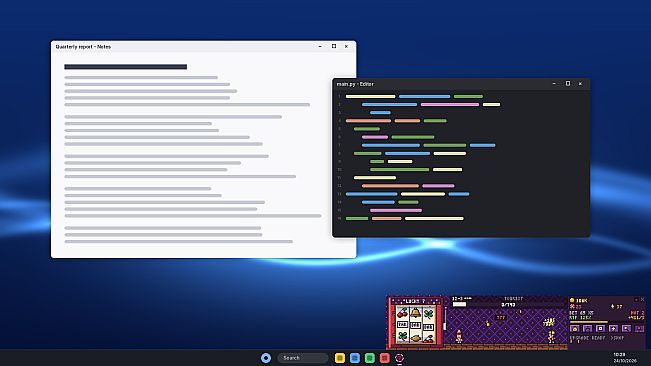Image resolution: width=651 pixels, height=366 pixels.
Task: Click the red dot icon button in game panel
Action: (x=639, y=329)
